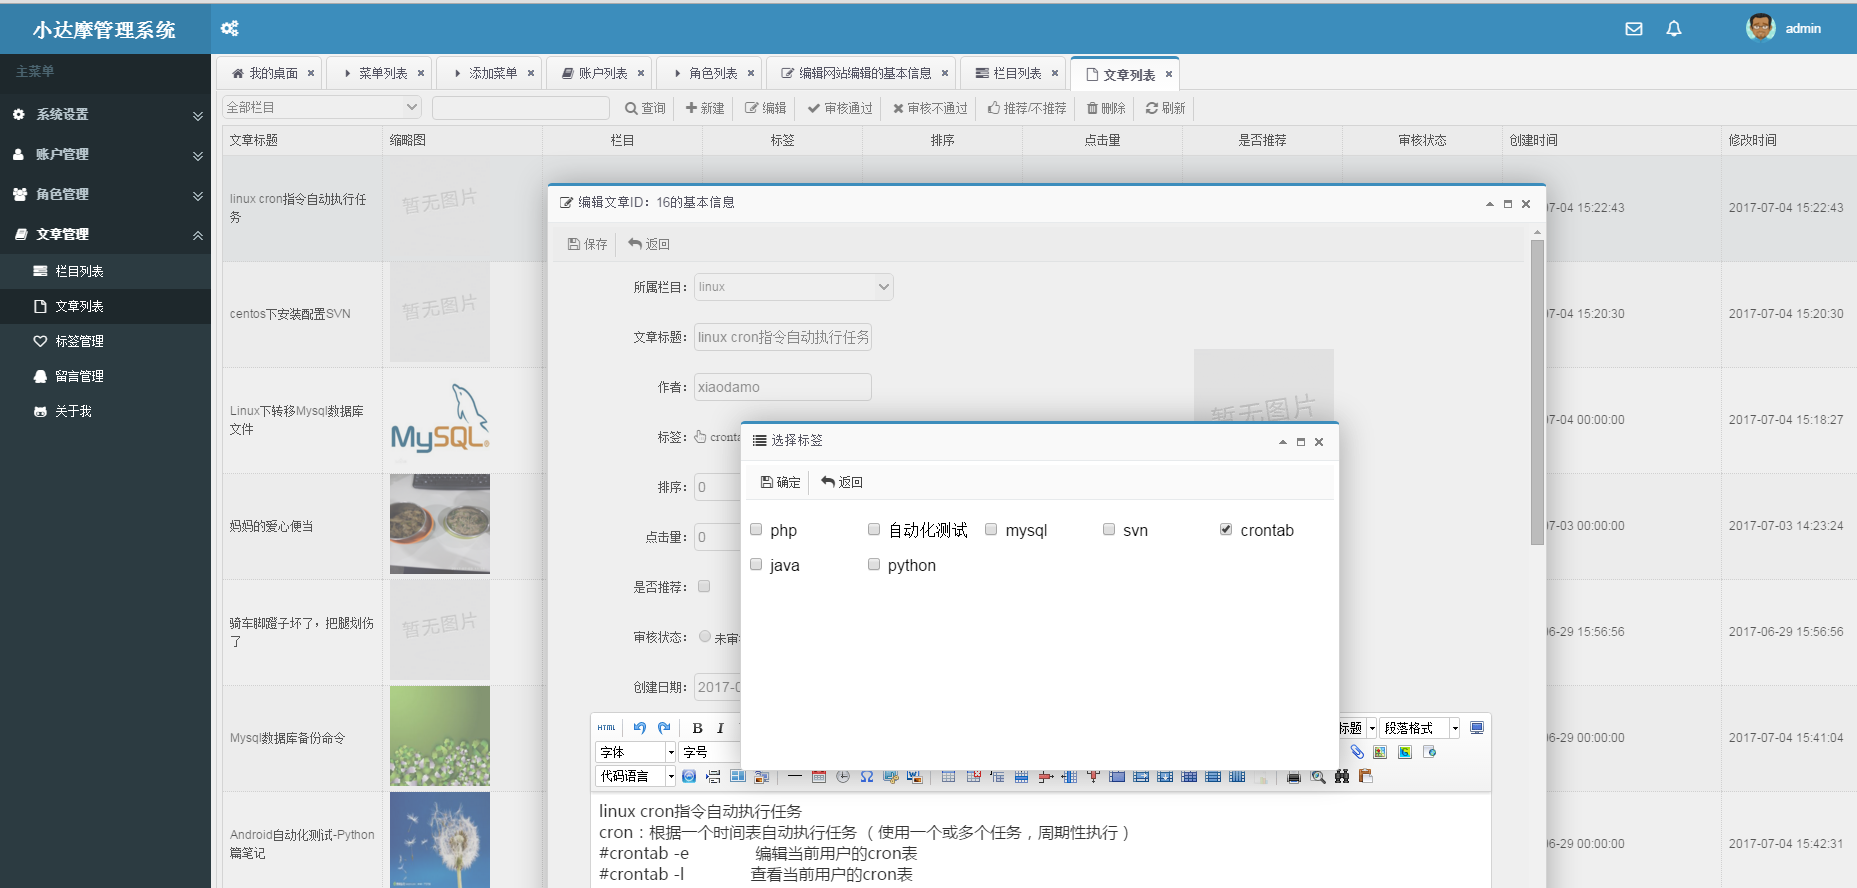Click 返回 in the 选择标签 dialog
Viewport: 1857px width, 888px height.
tap(842, 482)
